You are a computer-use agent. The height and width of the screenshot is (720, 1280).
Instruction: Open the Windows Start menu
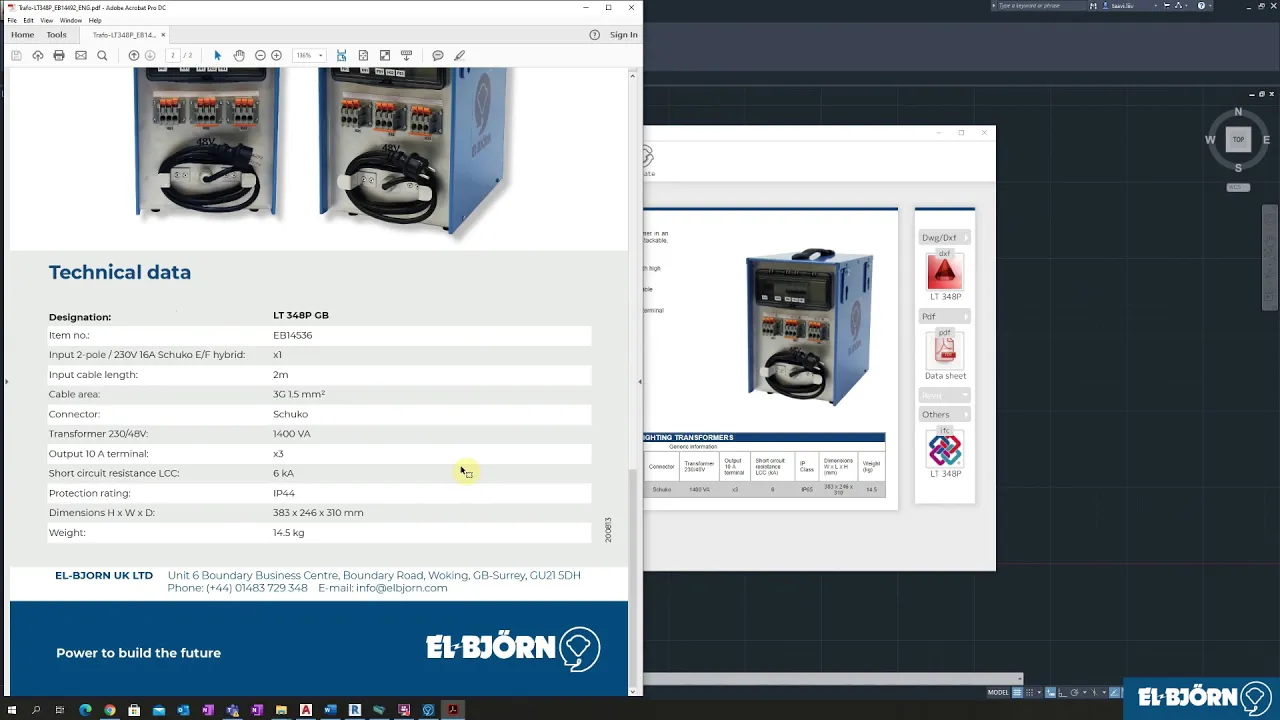12,710
